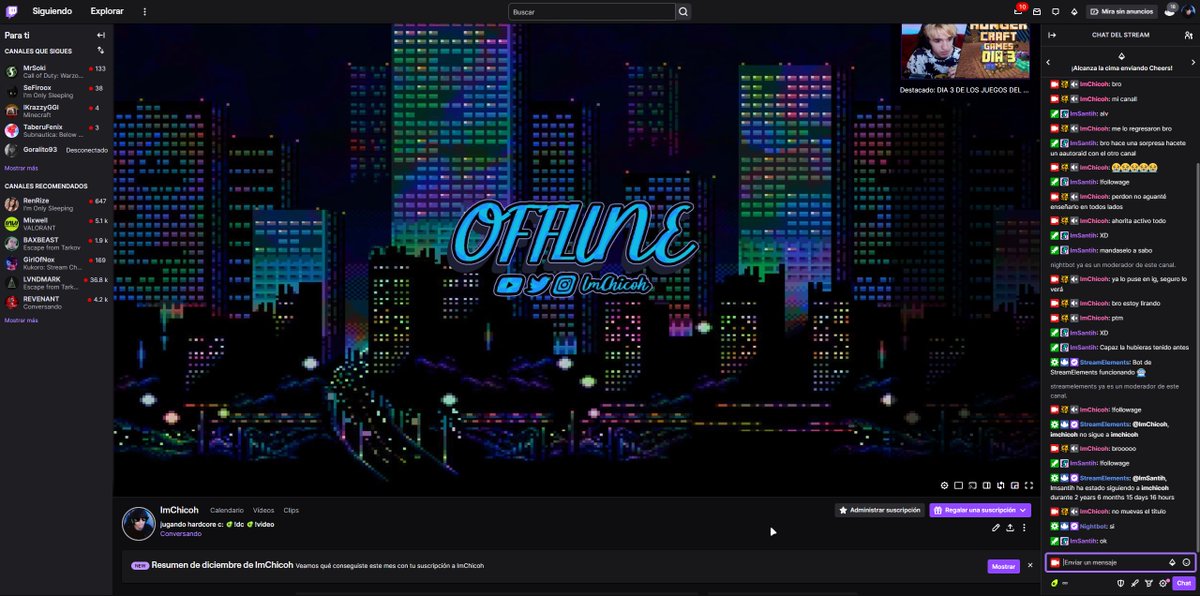Screen dimensions: 1200x596
Task: Open the three-dot menu beside Explorar
Action: pos(145,11)
